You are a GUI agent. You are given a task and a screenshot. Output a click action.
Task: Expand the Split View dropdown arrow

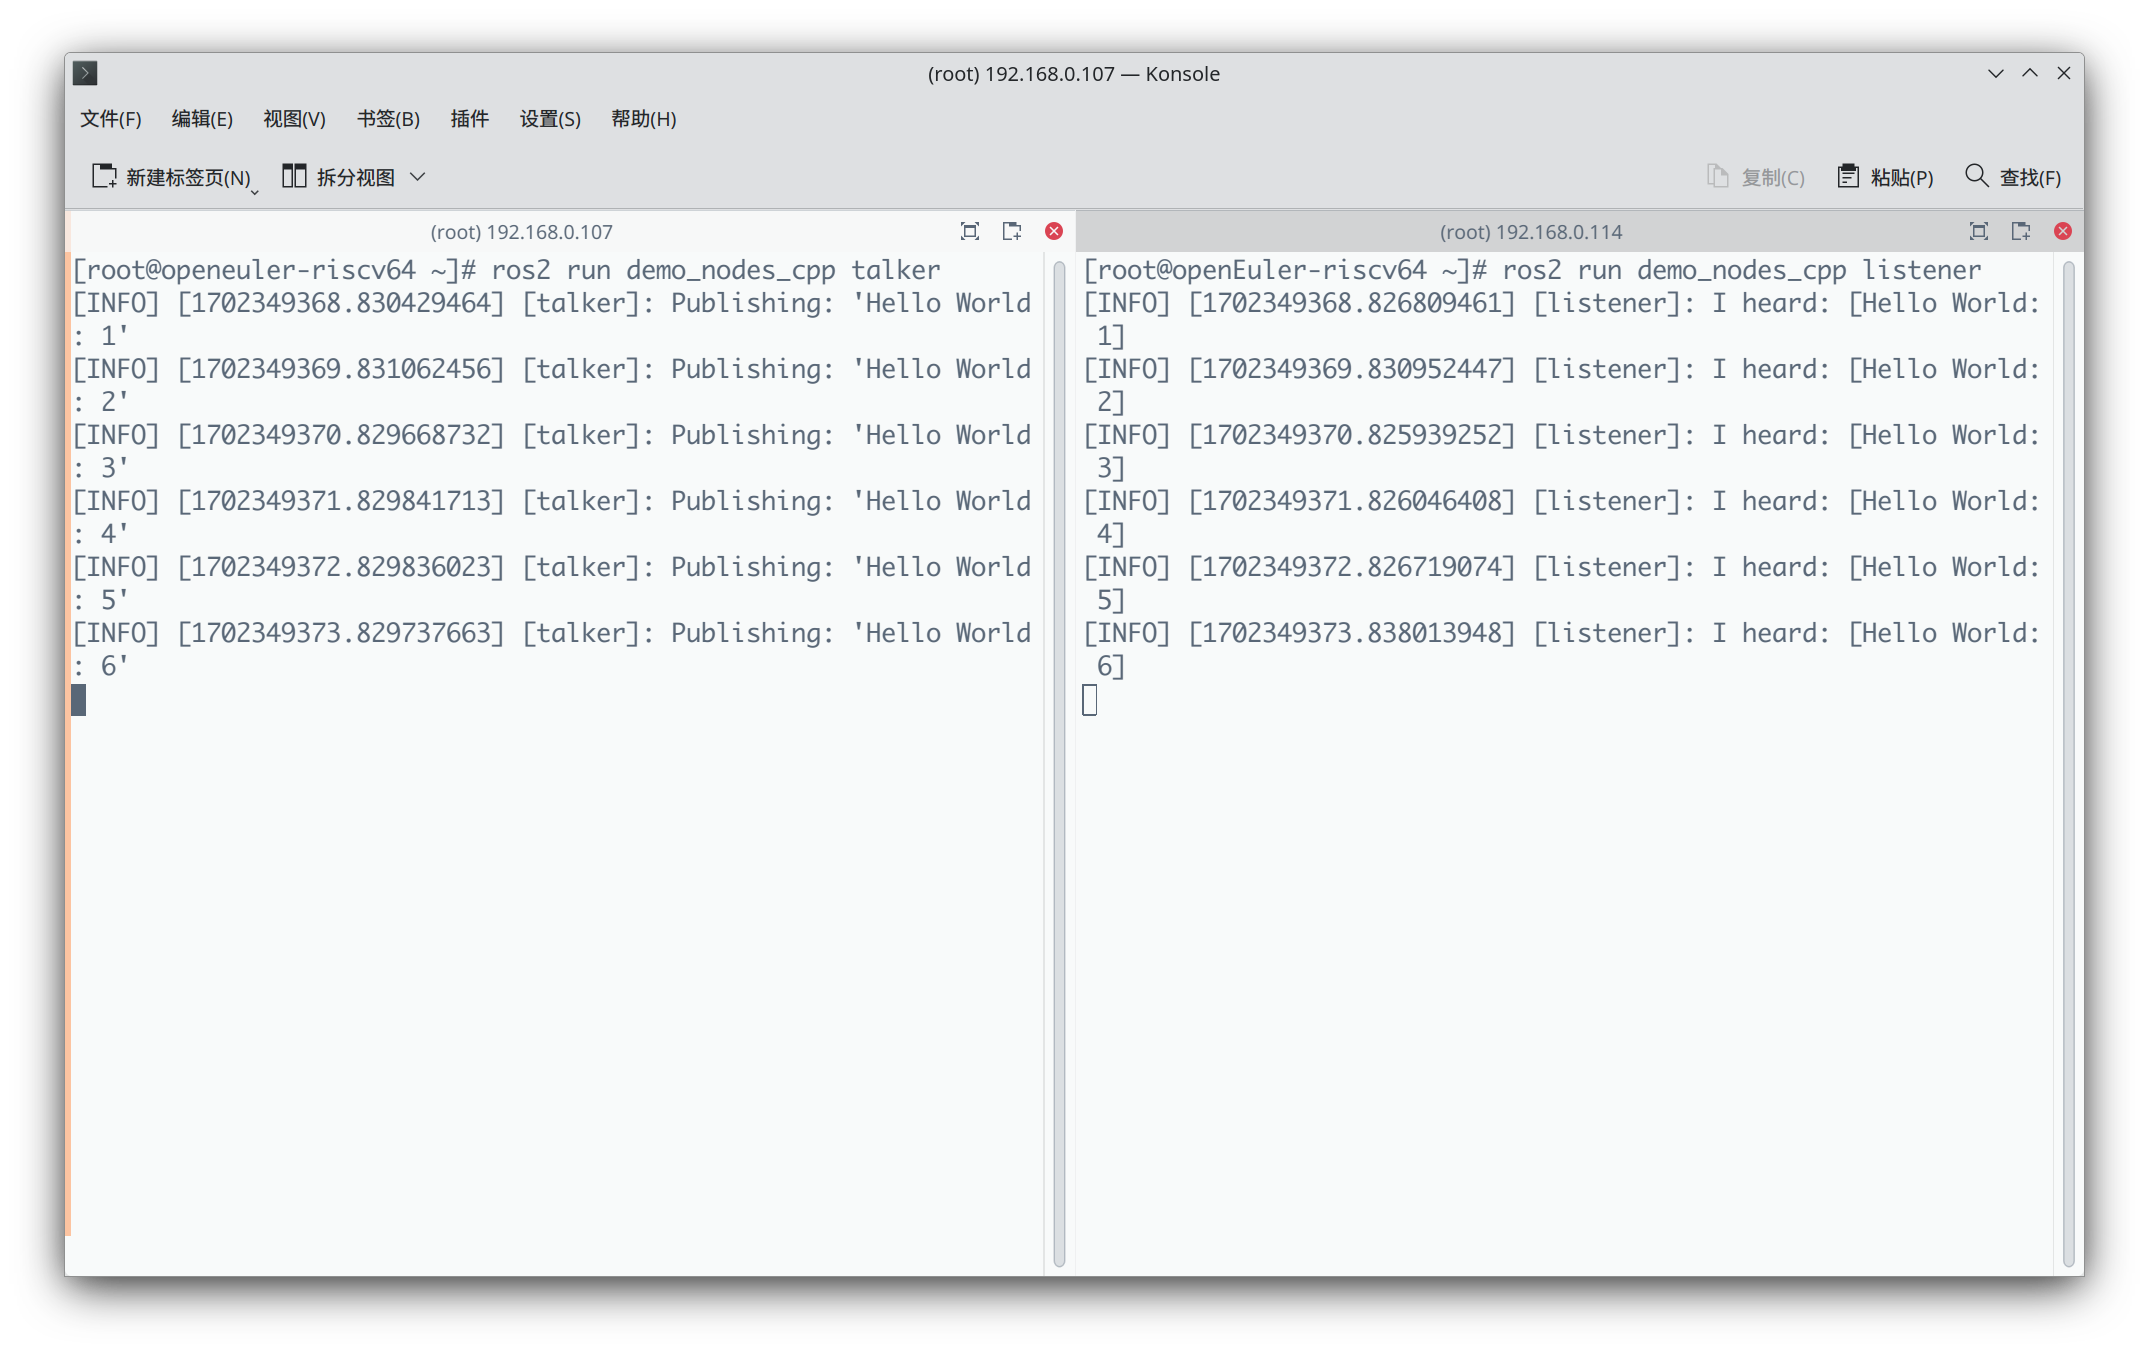point(418,177)
